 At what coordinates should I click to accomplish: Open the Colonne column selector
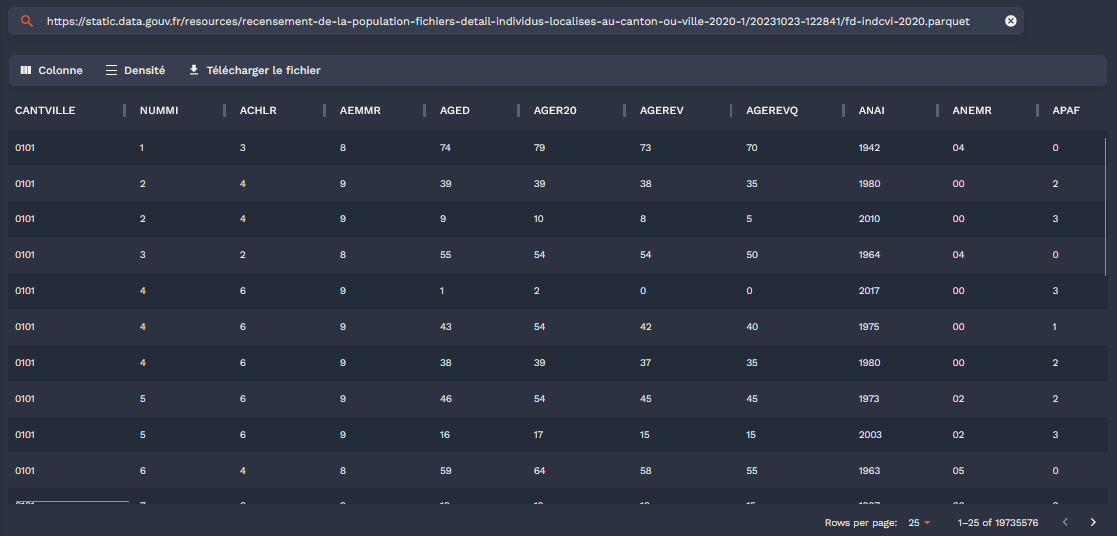(51, 71)
